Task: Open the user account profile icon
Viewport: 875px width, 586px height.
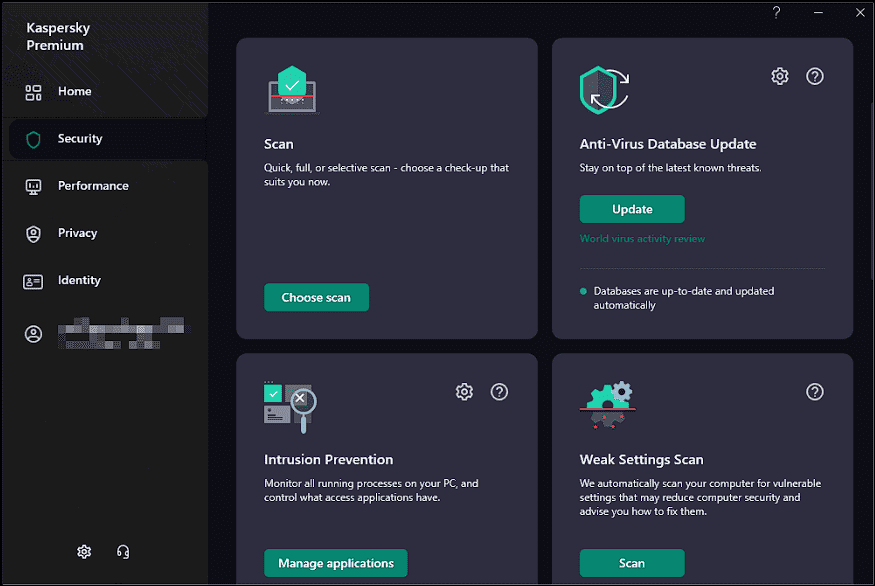Action: [x=33, y=334]
